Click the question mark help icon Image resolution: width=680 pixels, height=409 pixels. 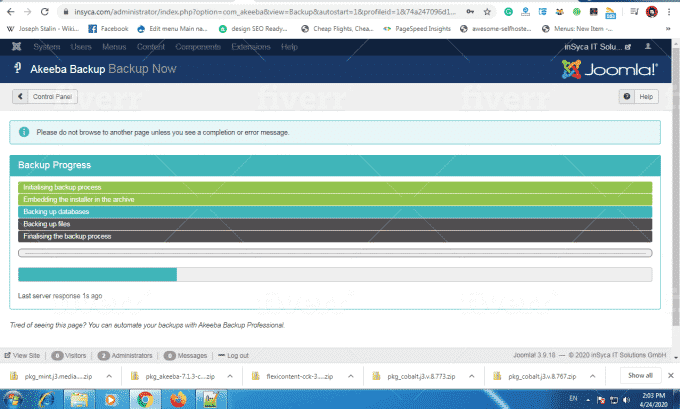point(627,96)
